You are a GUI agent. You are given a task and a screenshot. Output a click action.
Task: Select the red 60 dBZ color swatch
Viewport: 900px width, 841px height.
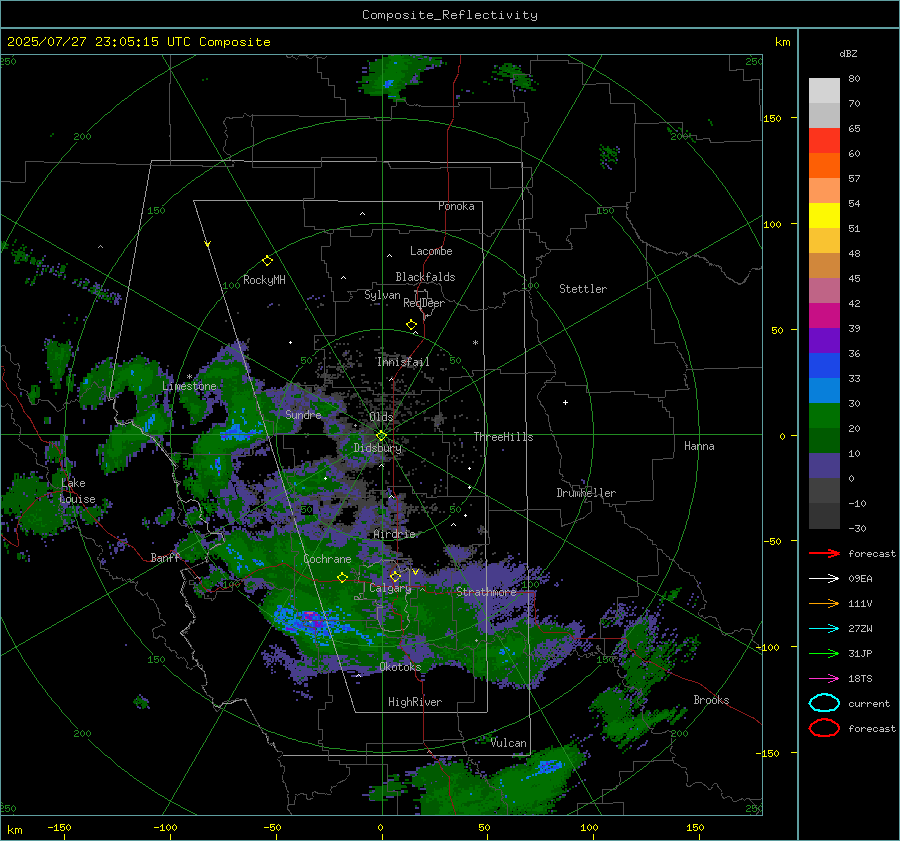(x=824, y=141)
